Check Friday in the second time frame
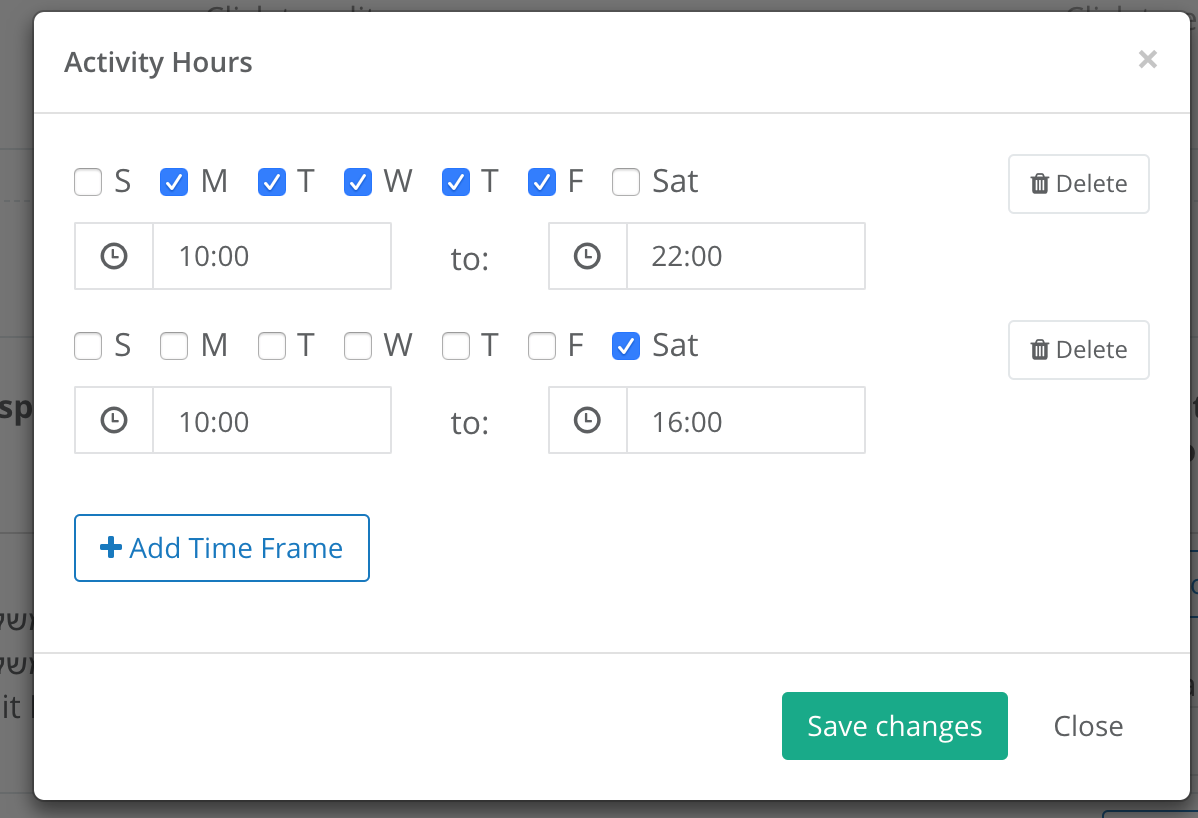Image resolution: width=1198 pixels, height=818 pixels. click(x=542, y=346)
